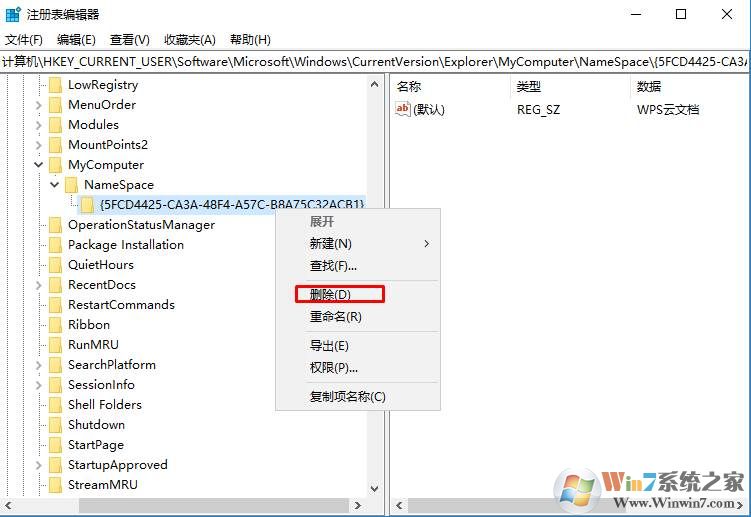Open the 编辑(E) menu
Image resolution: width=751 pixels, height=517 pixels.
pos(76,40)
